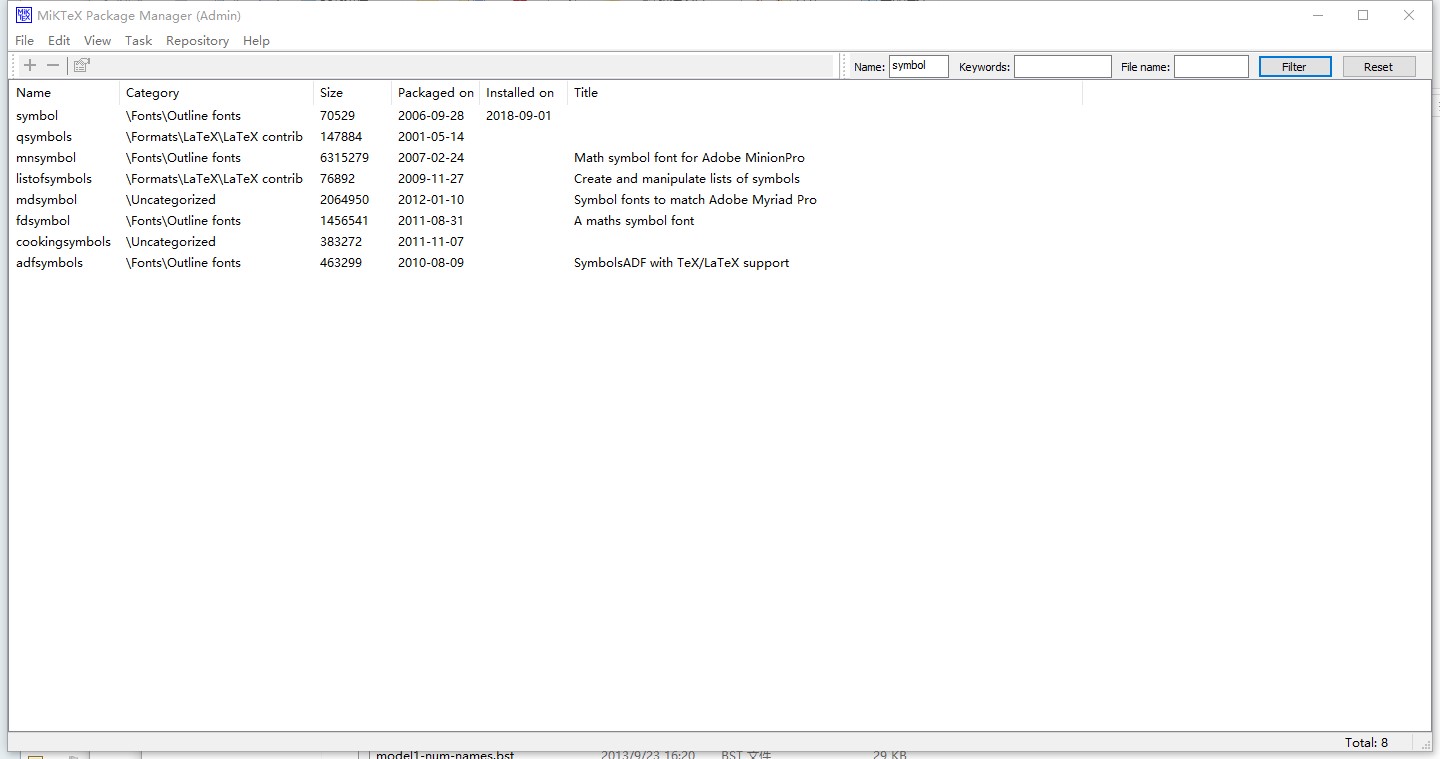Open the View menu
Viewport: 1440px width, 759px height.
click(x=97, y=40)
